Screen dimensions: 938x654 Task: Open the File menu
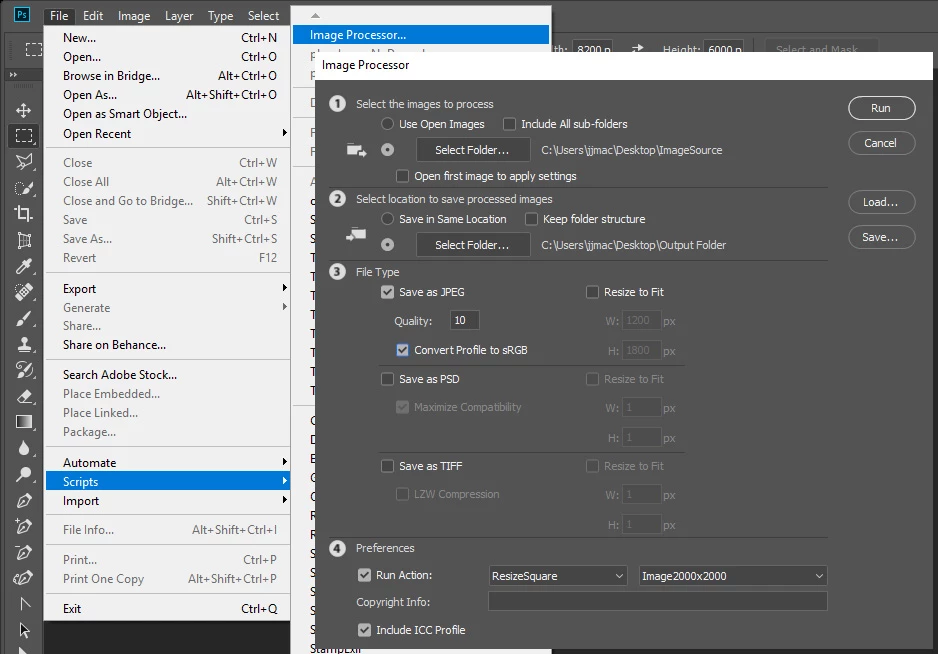point(59,16)
